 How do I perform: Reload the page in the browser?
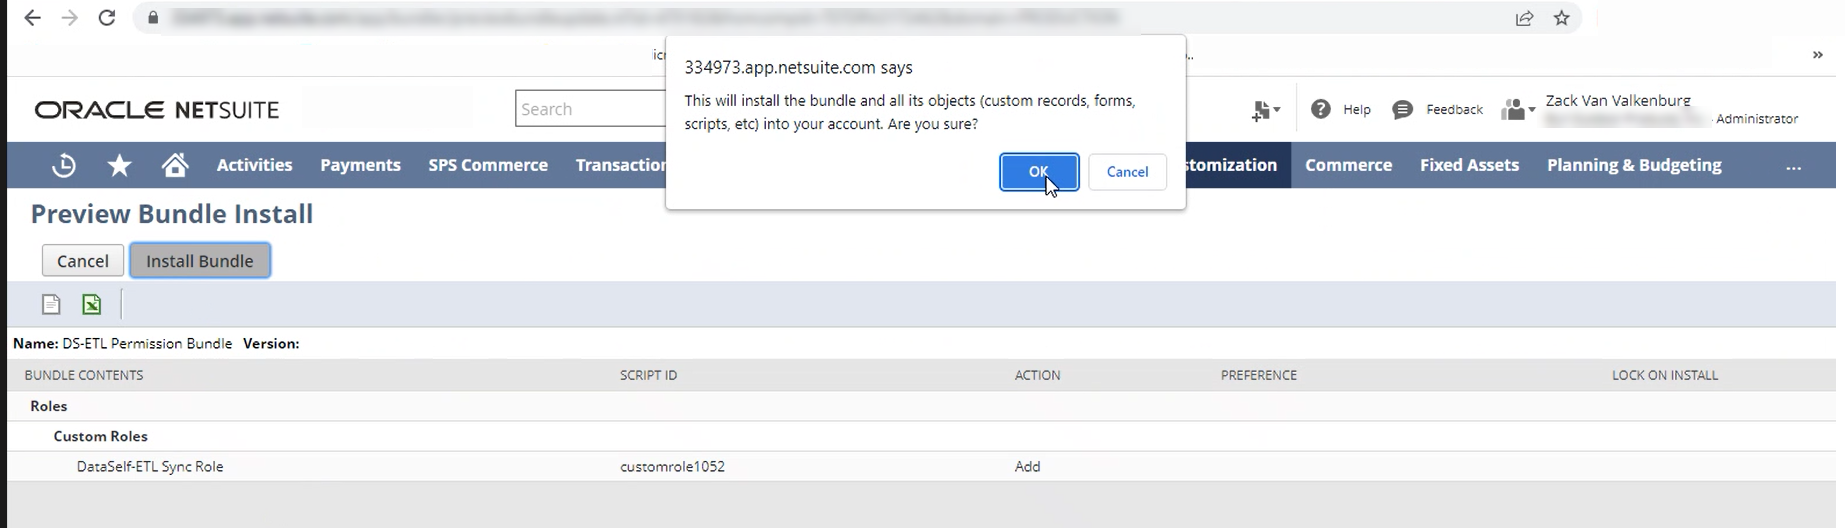(107, 18)
